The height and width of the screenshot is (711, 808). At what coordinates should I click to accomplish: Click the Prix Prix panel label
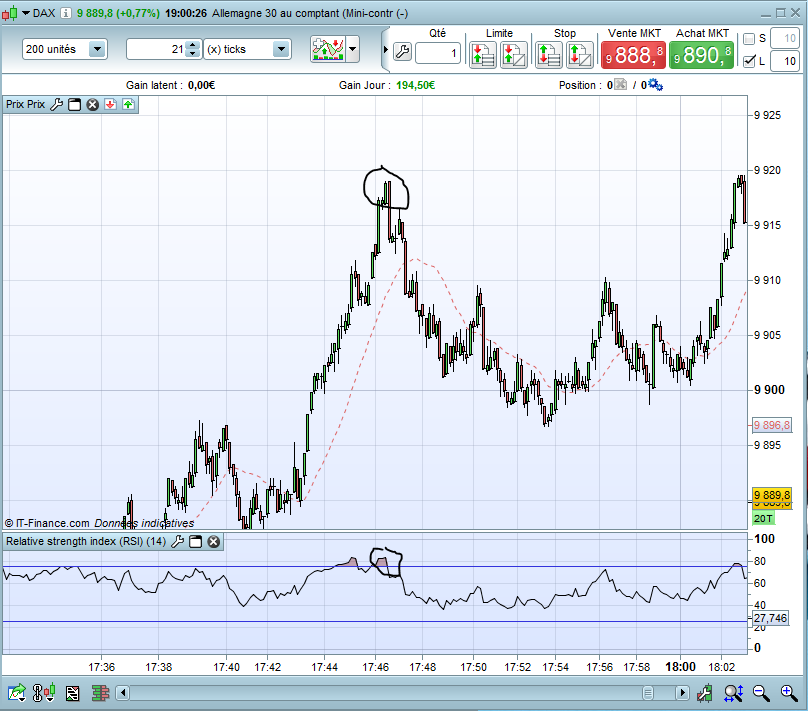click(x=25, y=105)
